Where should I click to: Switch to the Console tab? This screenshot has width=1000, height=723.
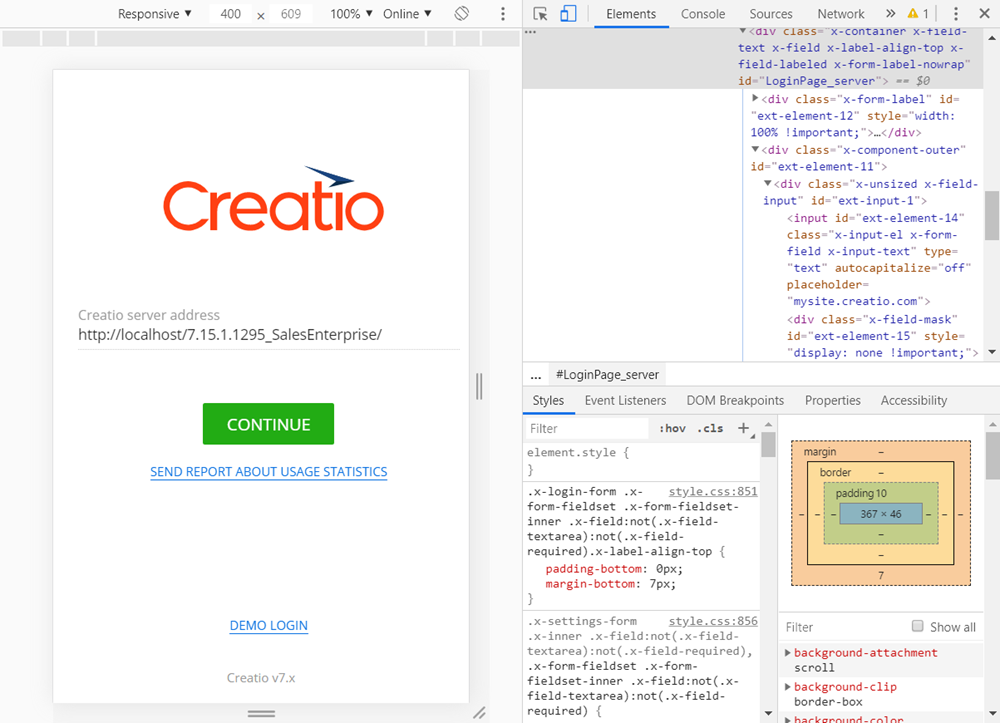coord(702,14)
